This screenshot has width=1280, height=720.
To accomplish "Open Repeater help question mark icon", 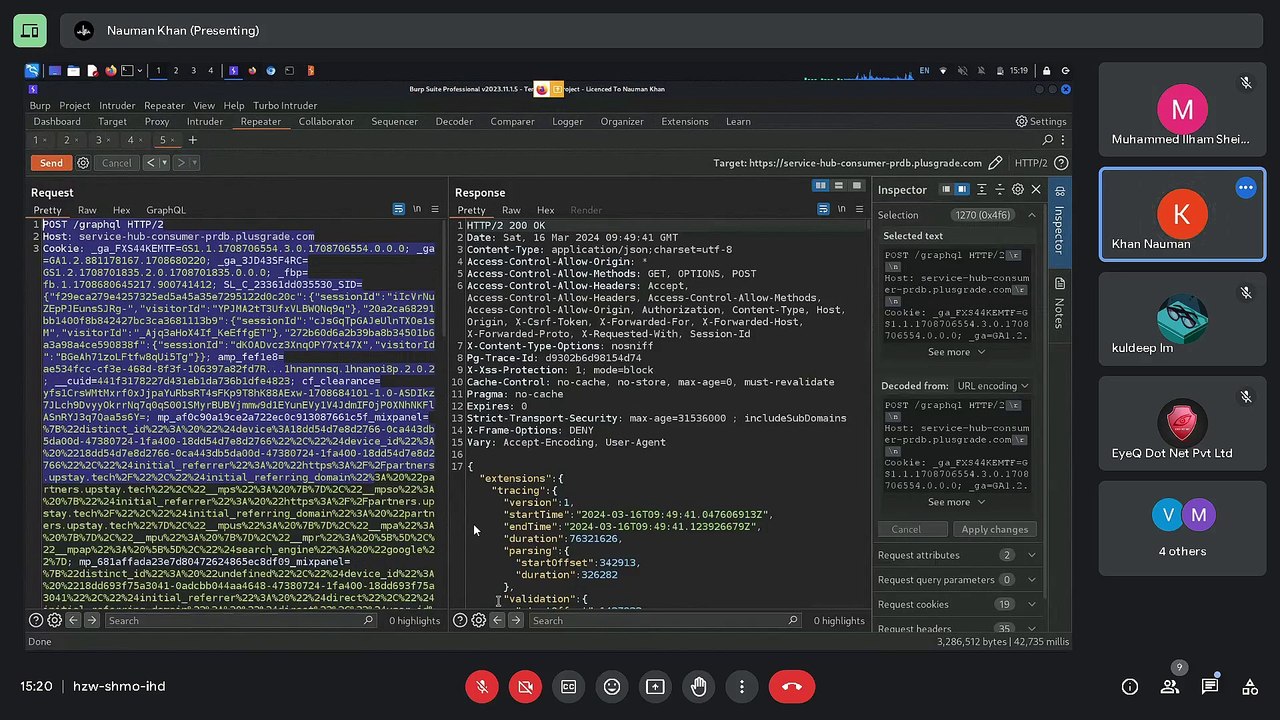I will click(x=1062, y=163).
